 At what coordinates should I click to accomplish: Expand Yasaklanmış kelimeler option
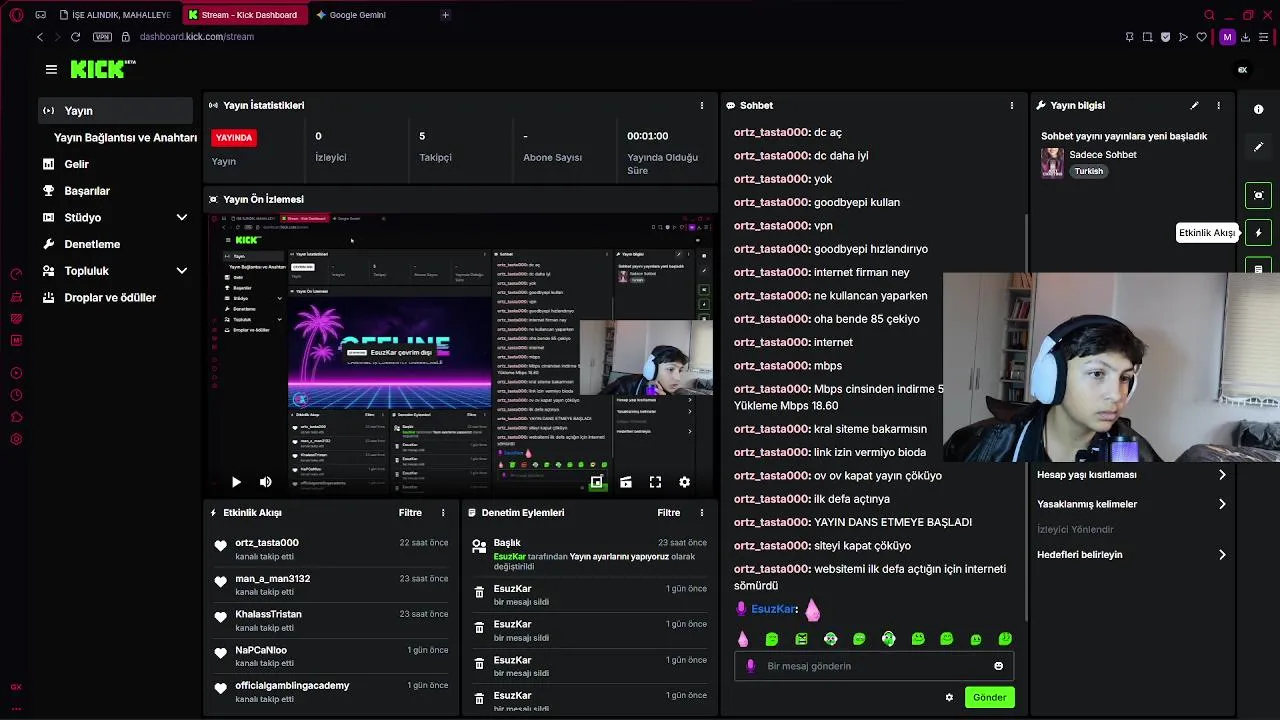tap(1130, 504)
